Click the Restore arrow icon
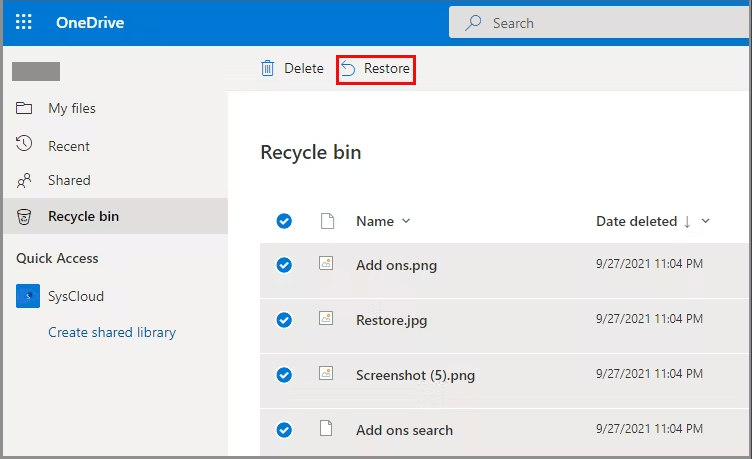The width and height of the screenshot is (753, 459). 348,68
